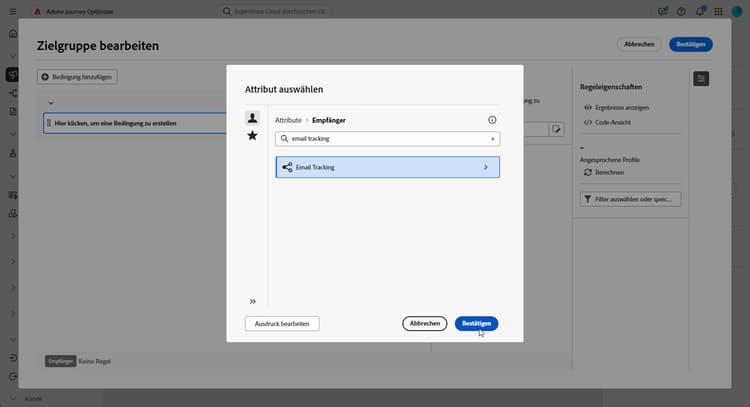Click the Empfänger breadcrumb item

click(x=329, y=120)
